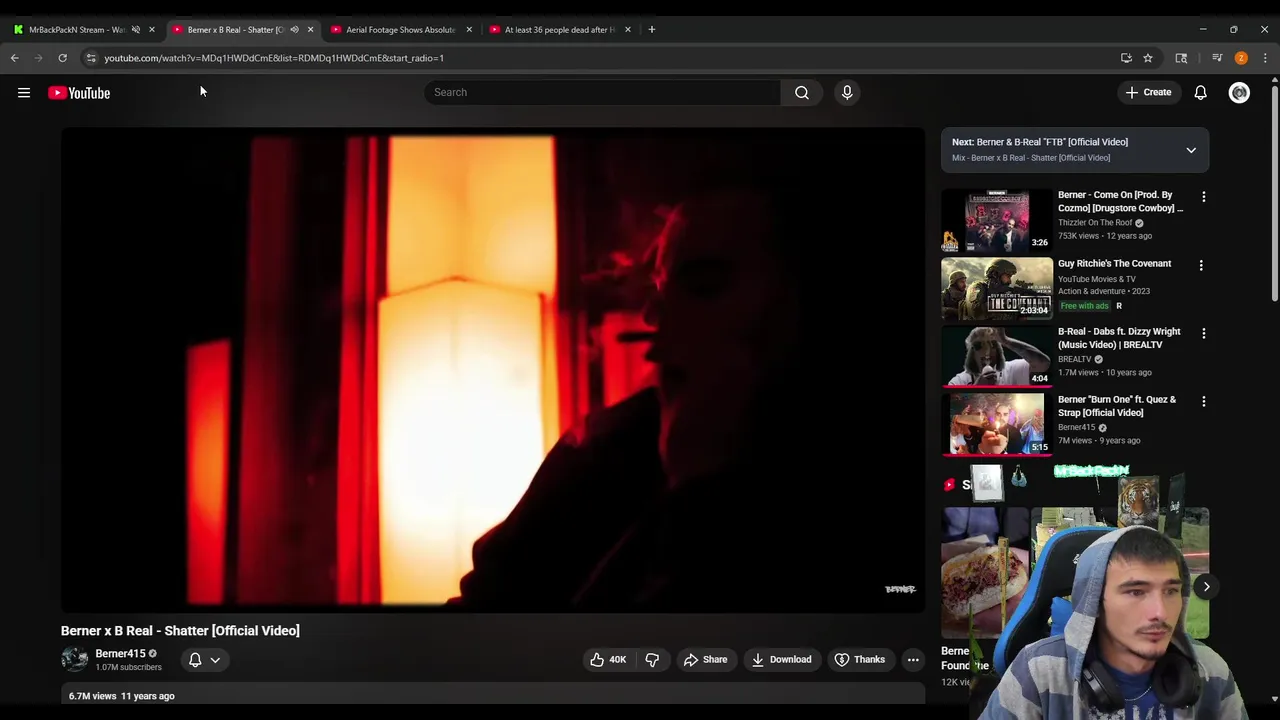This screenshot has width=1280, height=720.
Task: Open Berner415 channel avatar
Action: coord(75,659)
